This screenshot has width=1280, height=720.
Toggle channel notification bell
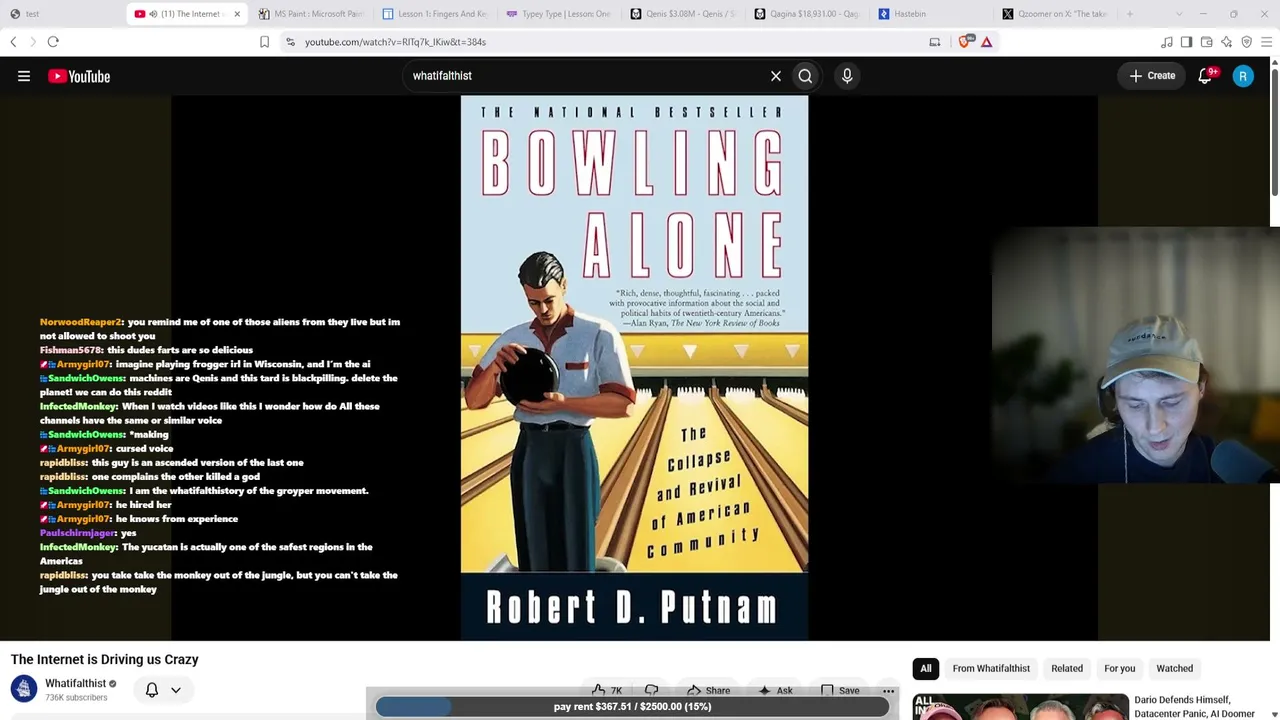tap(152, 690)
